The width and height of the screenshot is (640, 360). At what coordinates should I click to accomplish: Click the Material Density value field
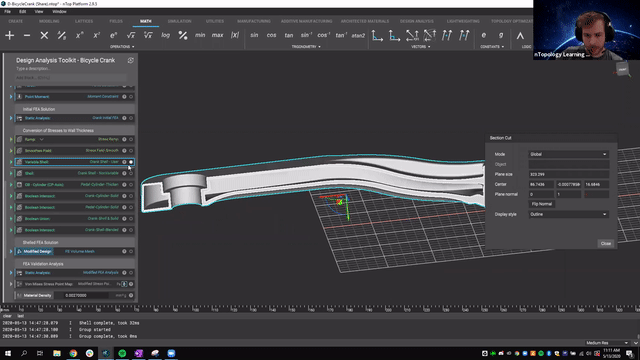point(86,296)
